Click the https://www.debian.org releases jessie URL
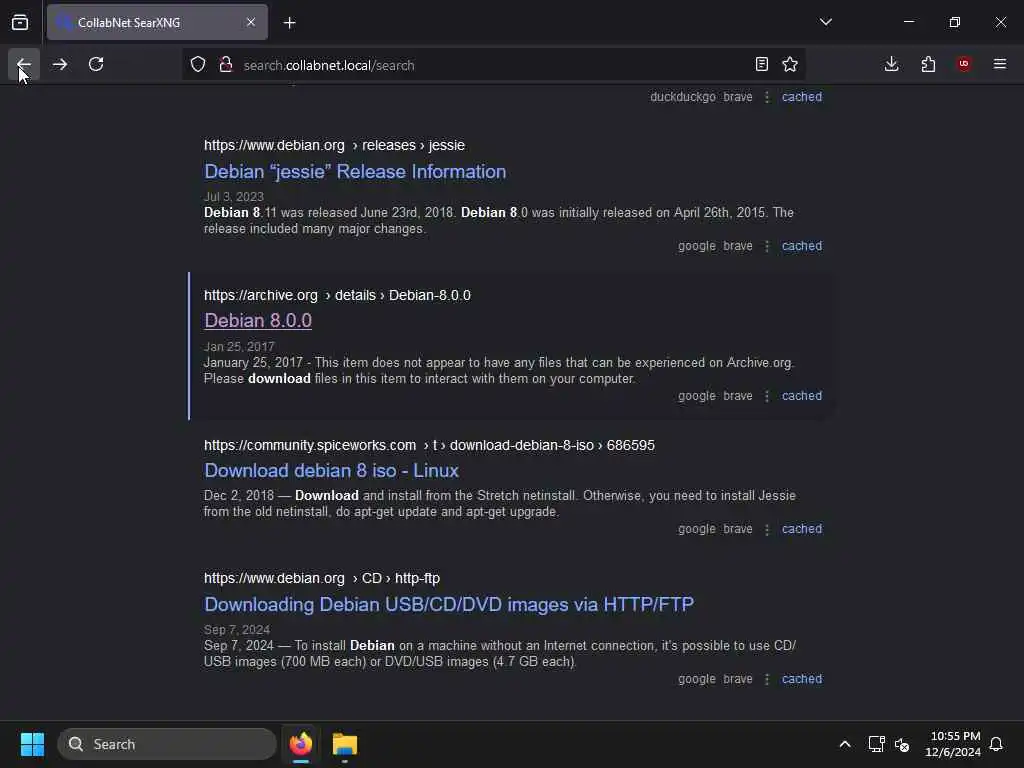 point(334,145)
